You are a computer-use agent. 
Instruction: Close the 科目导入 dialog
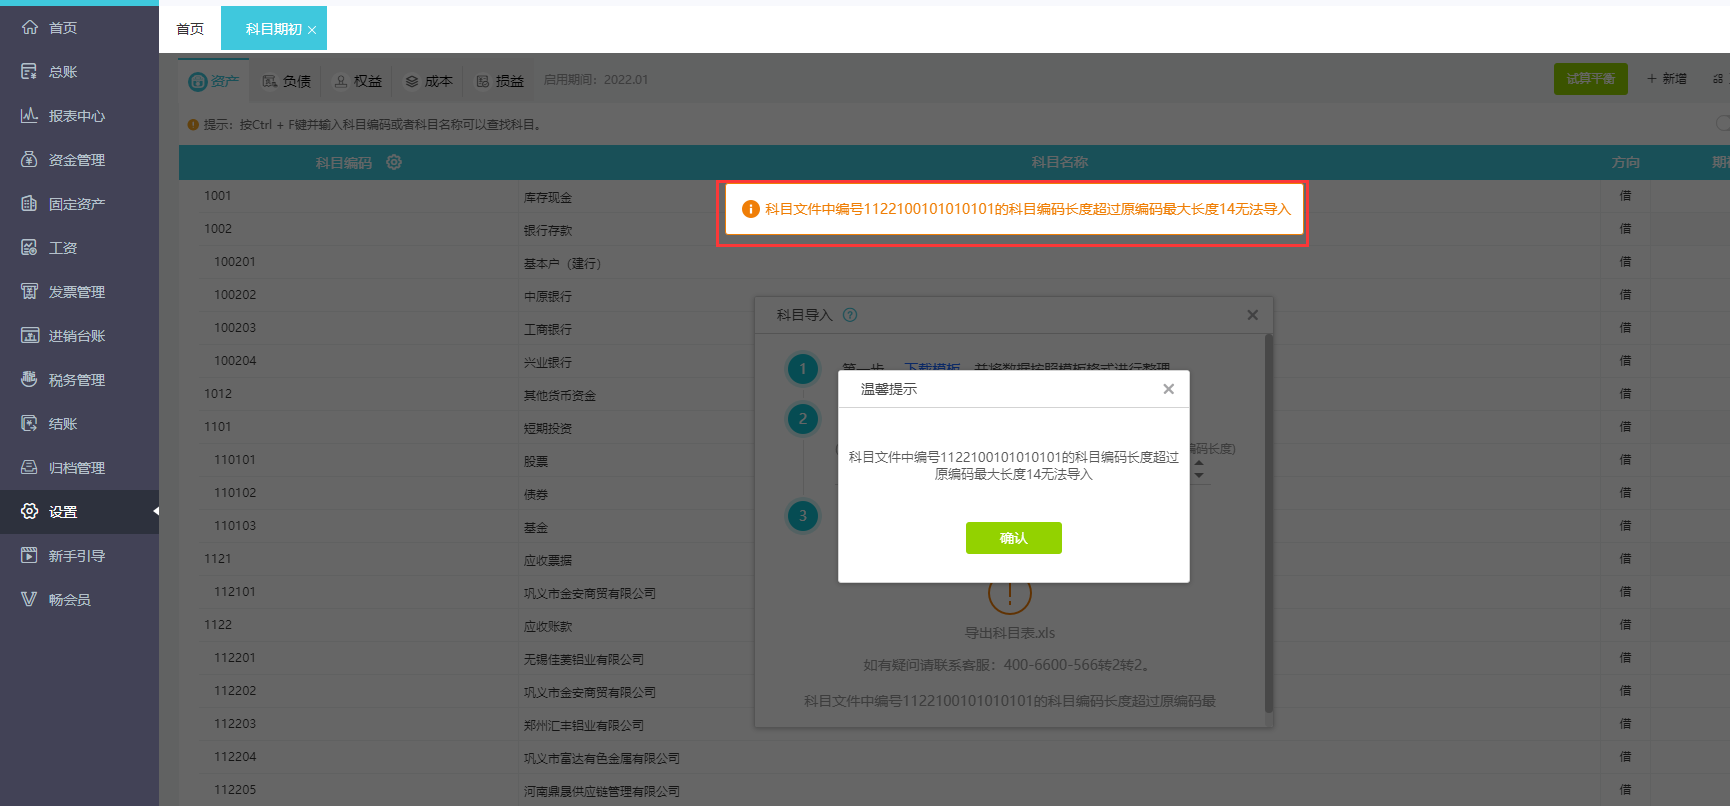[x=1252, y=315]
